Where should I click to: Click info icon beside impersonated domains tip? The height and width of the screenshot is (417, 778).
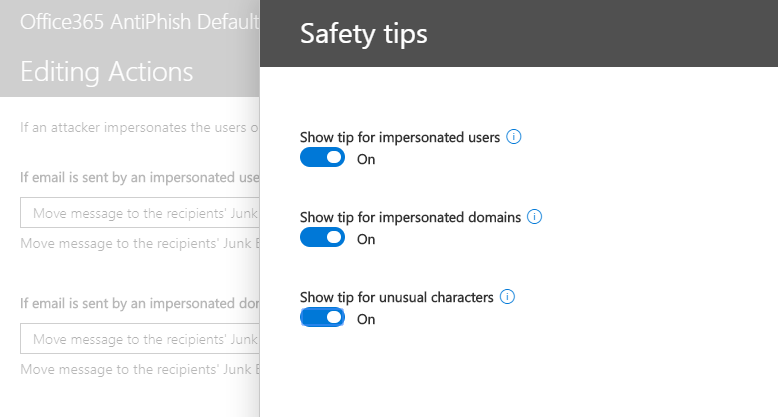click(534, 217)
